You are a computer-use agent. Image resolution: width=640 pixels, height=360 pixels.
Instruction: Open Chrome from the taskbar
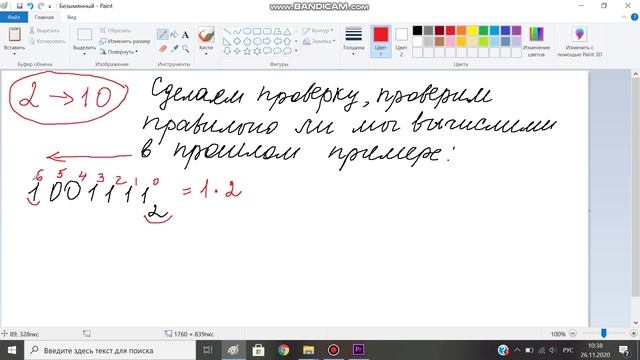coord(283,350)
